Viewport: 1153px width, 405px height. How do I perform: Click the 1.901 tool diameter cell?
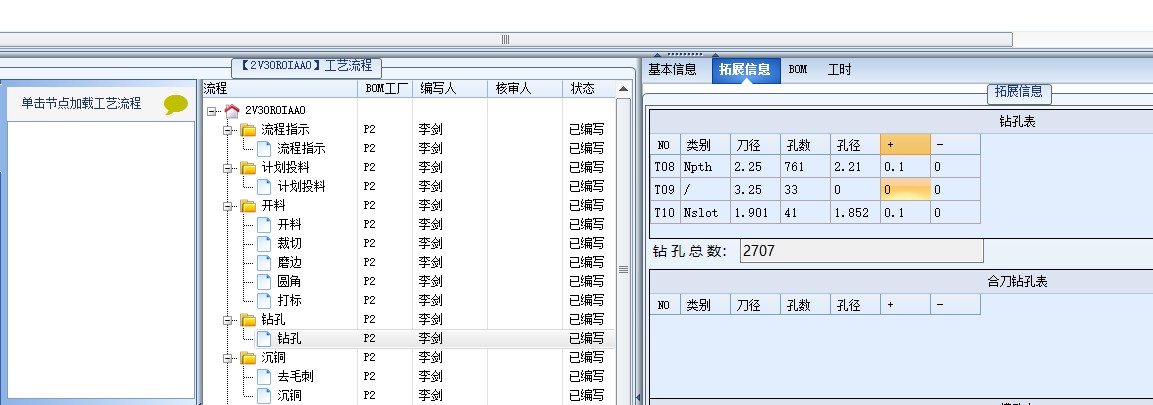[x=755, y=212]
